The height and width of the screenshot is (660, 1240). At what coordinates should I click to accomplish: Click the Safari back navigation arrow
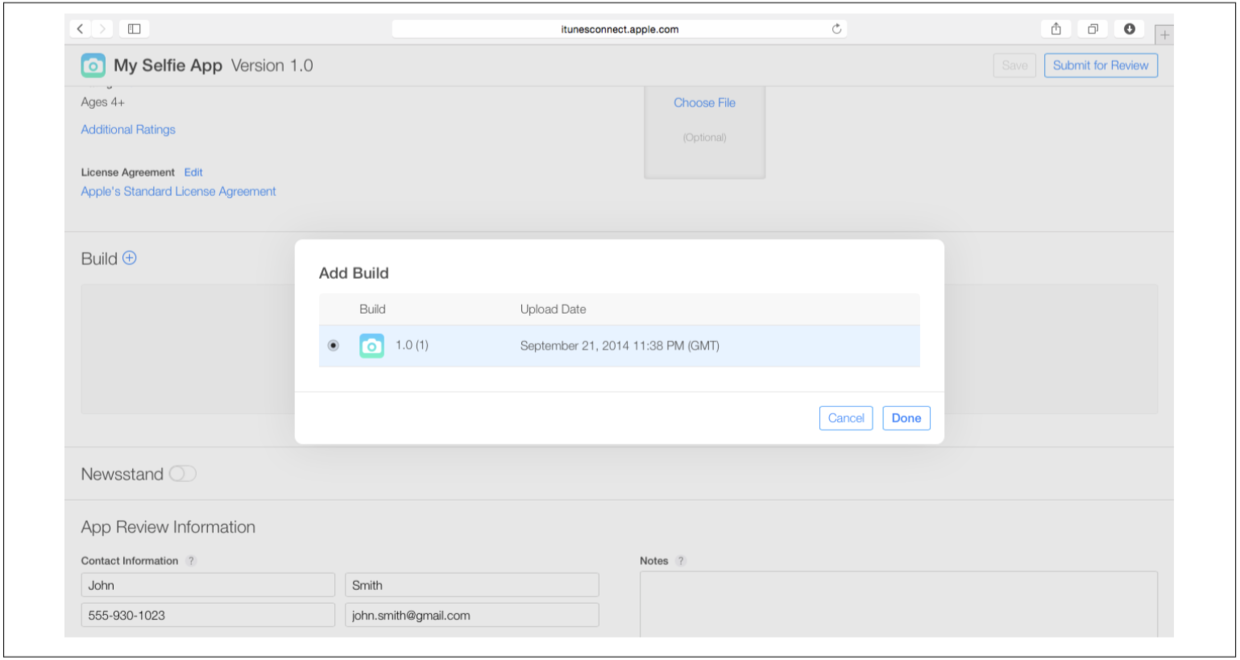81,29
